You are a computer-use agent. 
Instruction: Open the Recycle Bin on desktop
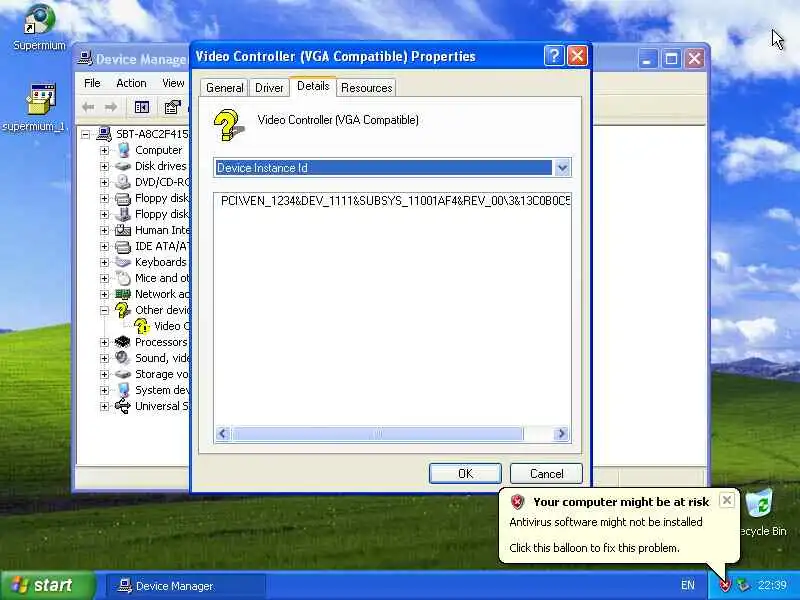762,512
